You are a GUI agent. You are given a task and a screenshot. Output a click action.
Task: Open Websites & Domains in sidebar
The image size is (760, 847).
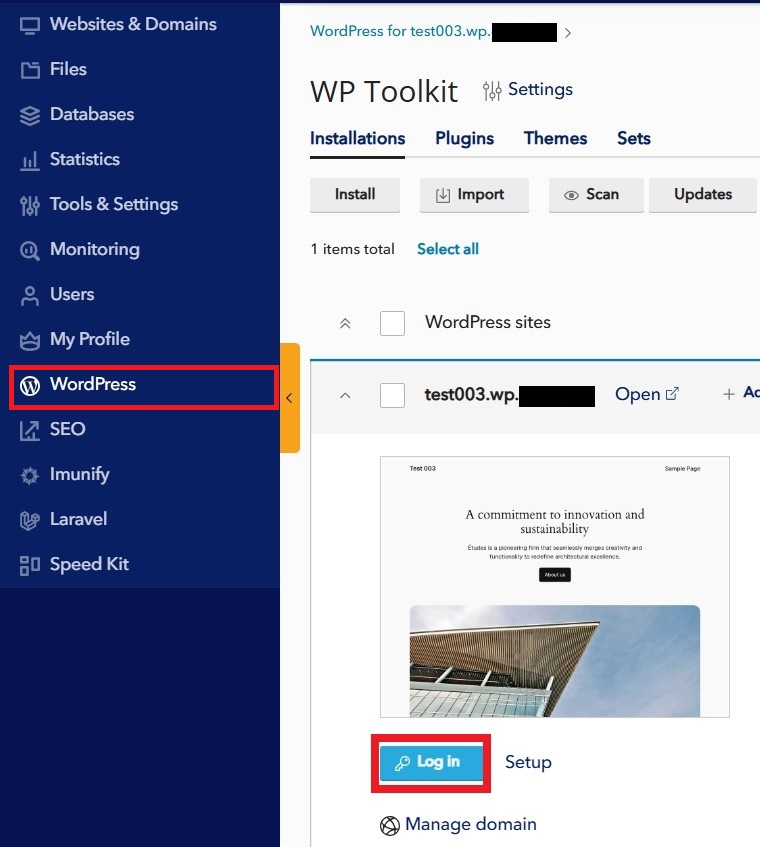(133, 24)
